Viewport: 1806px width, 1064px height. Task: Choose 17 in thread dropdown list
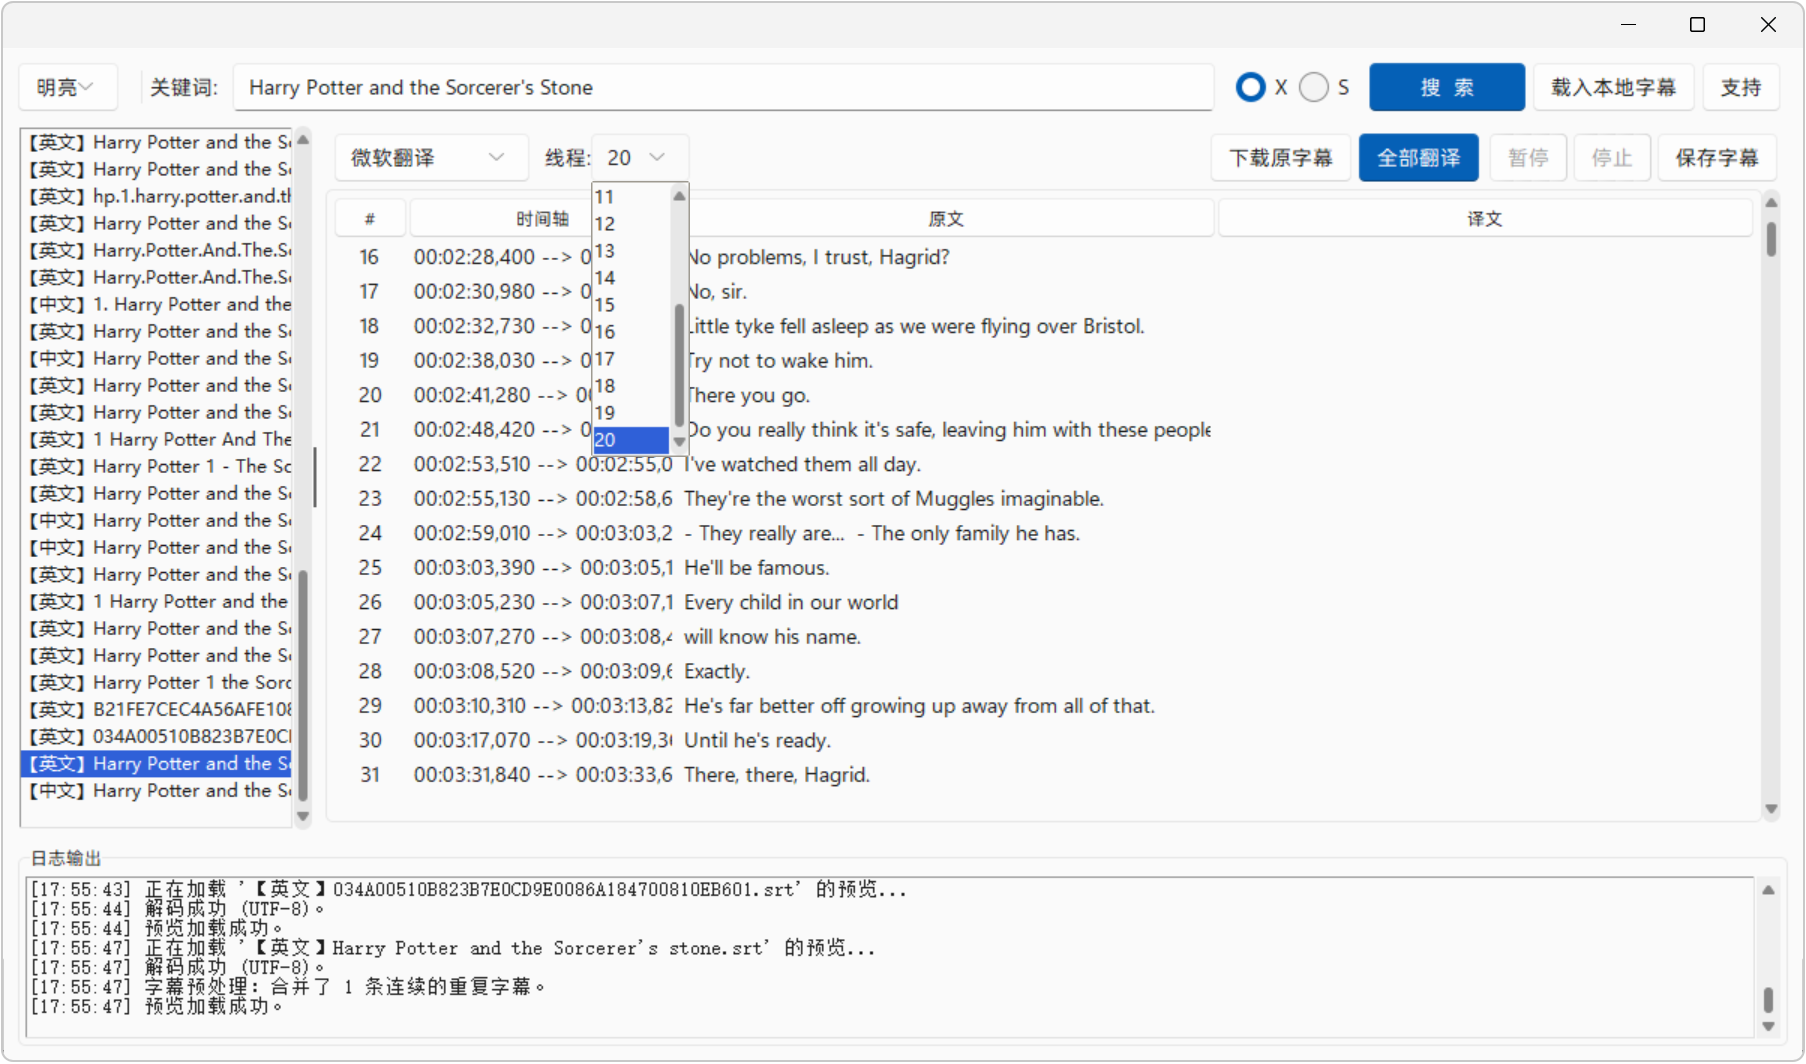(631, 359)
